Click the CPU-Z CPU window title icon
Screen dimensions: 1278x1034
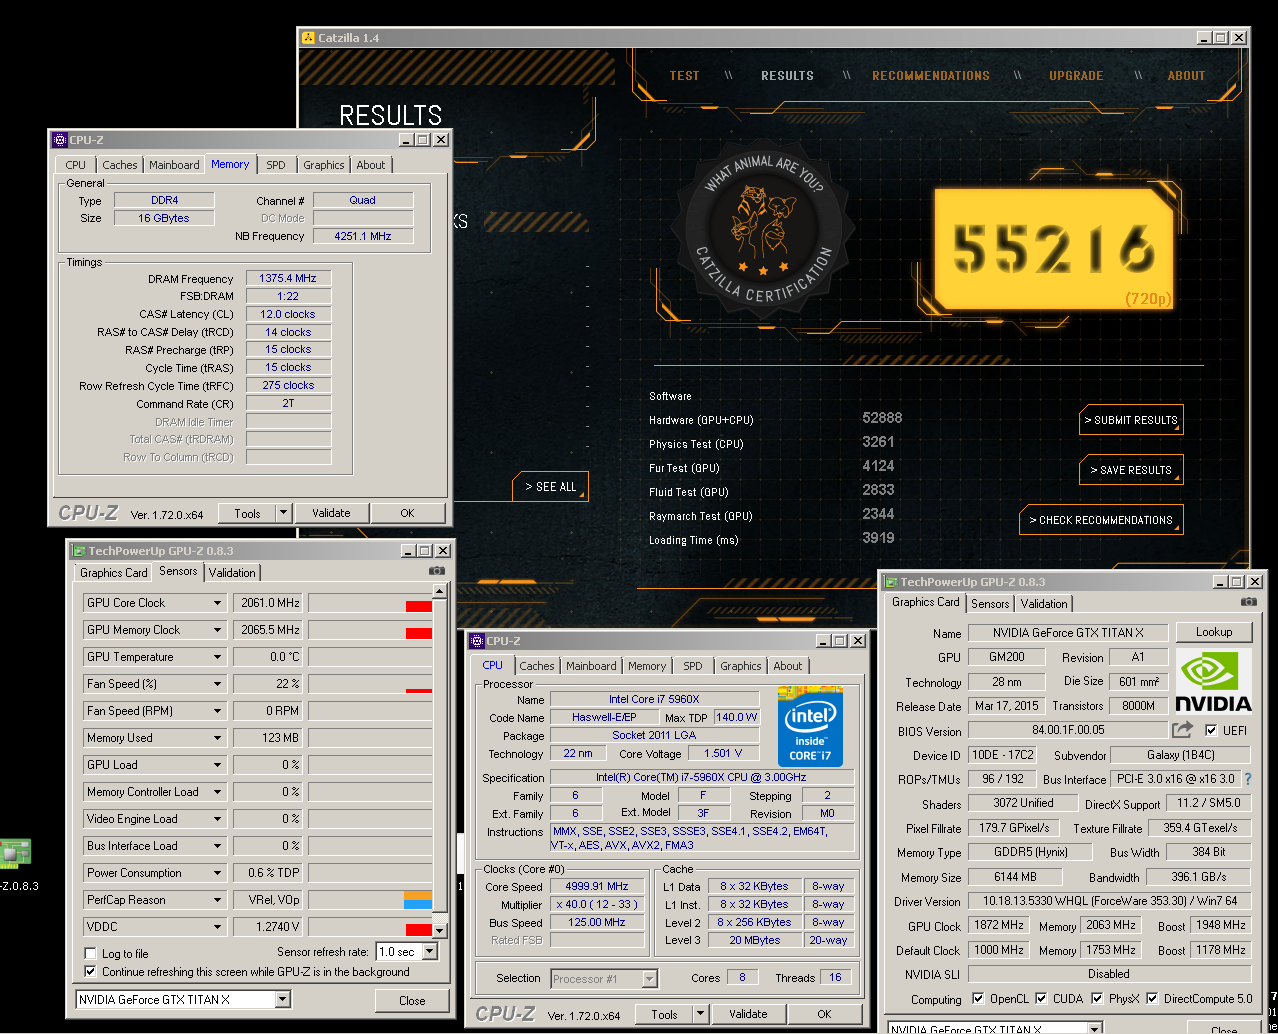pyautogui.click(x=476, y=641)
